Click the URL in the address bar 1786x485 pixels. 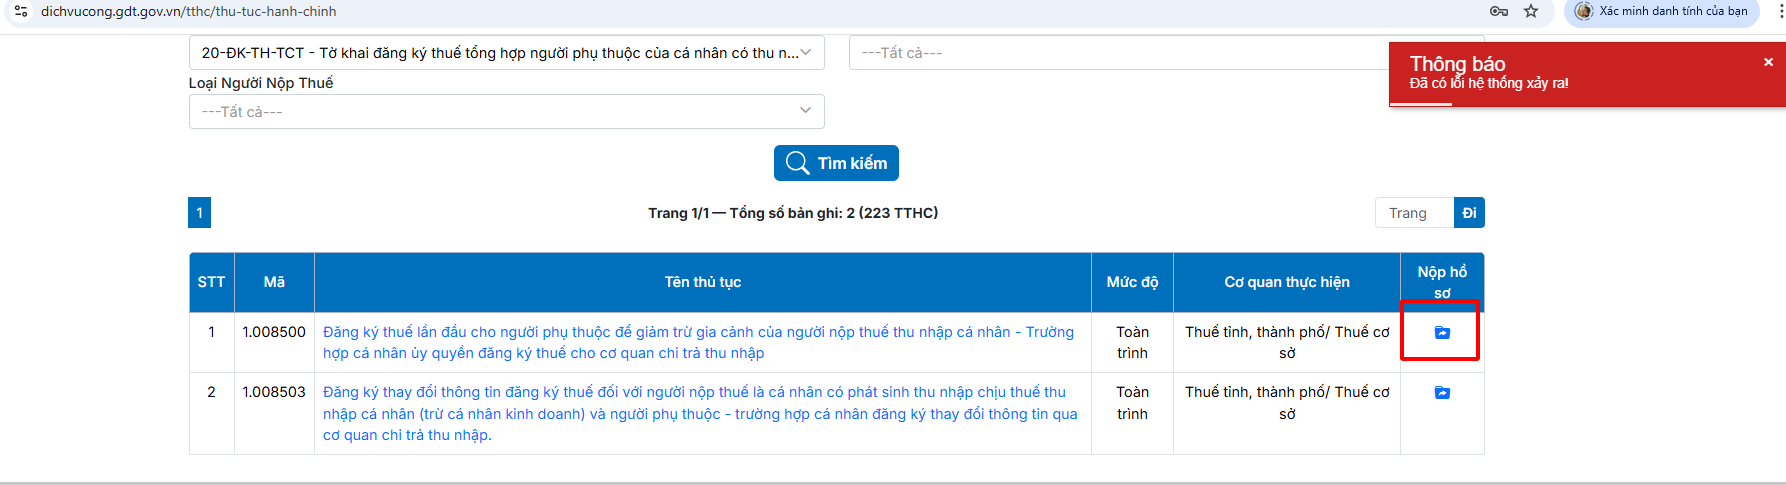188,11
